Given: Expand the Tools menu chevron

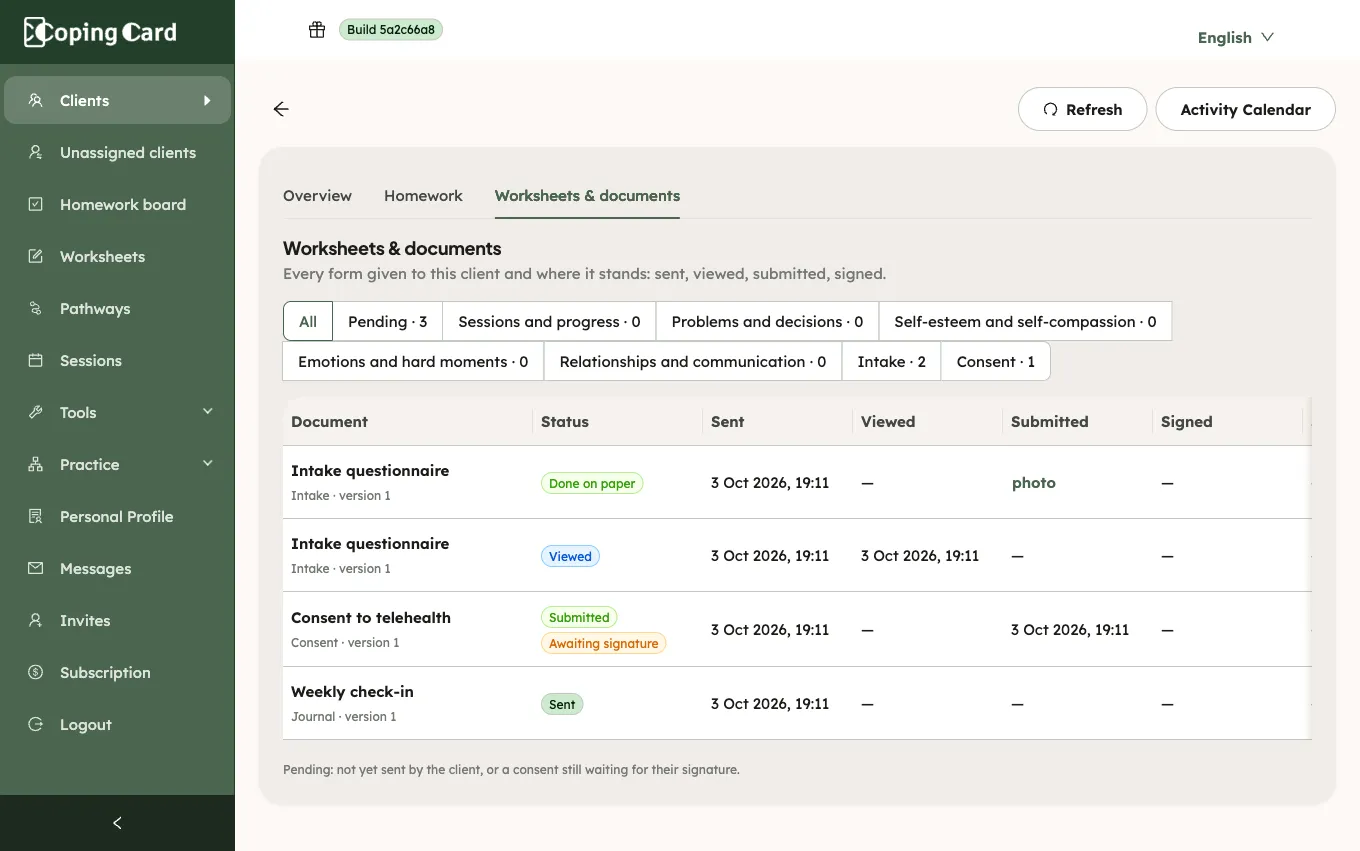Looking at the screenshot, I should point(208,411).
